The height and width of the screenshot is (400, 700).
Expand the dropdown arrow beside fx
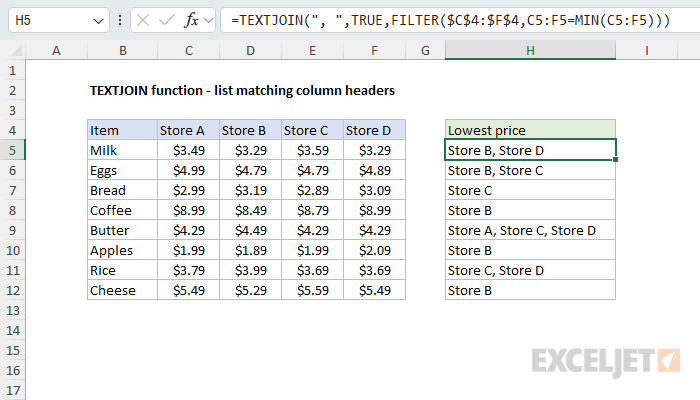point(208,21)
